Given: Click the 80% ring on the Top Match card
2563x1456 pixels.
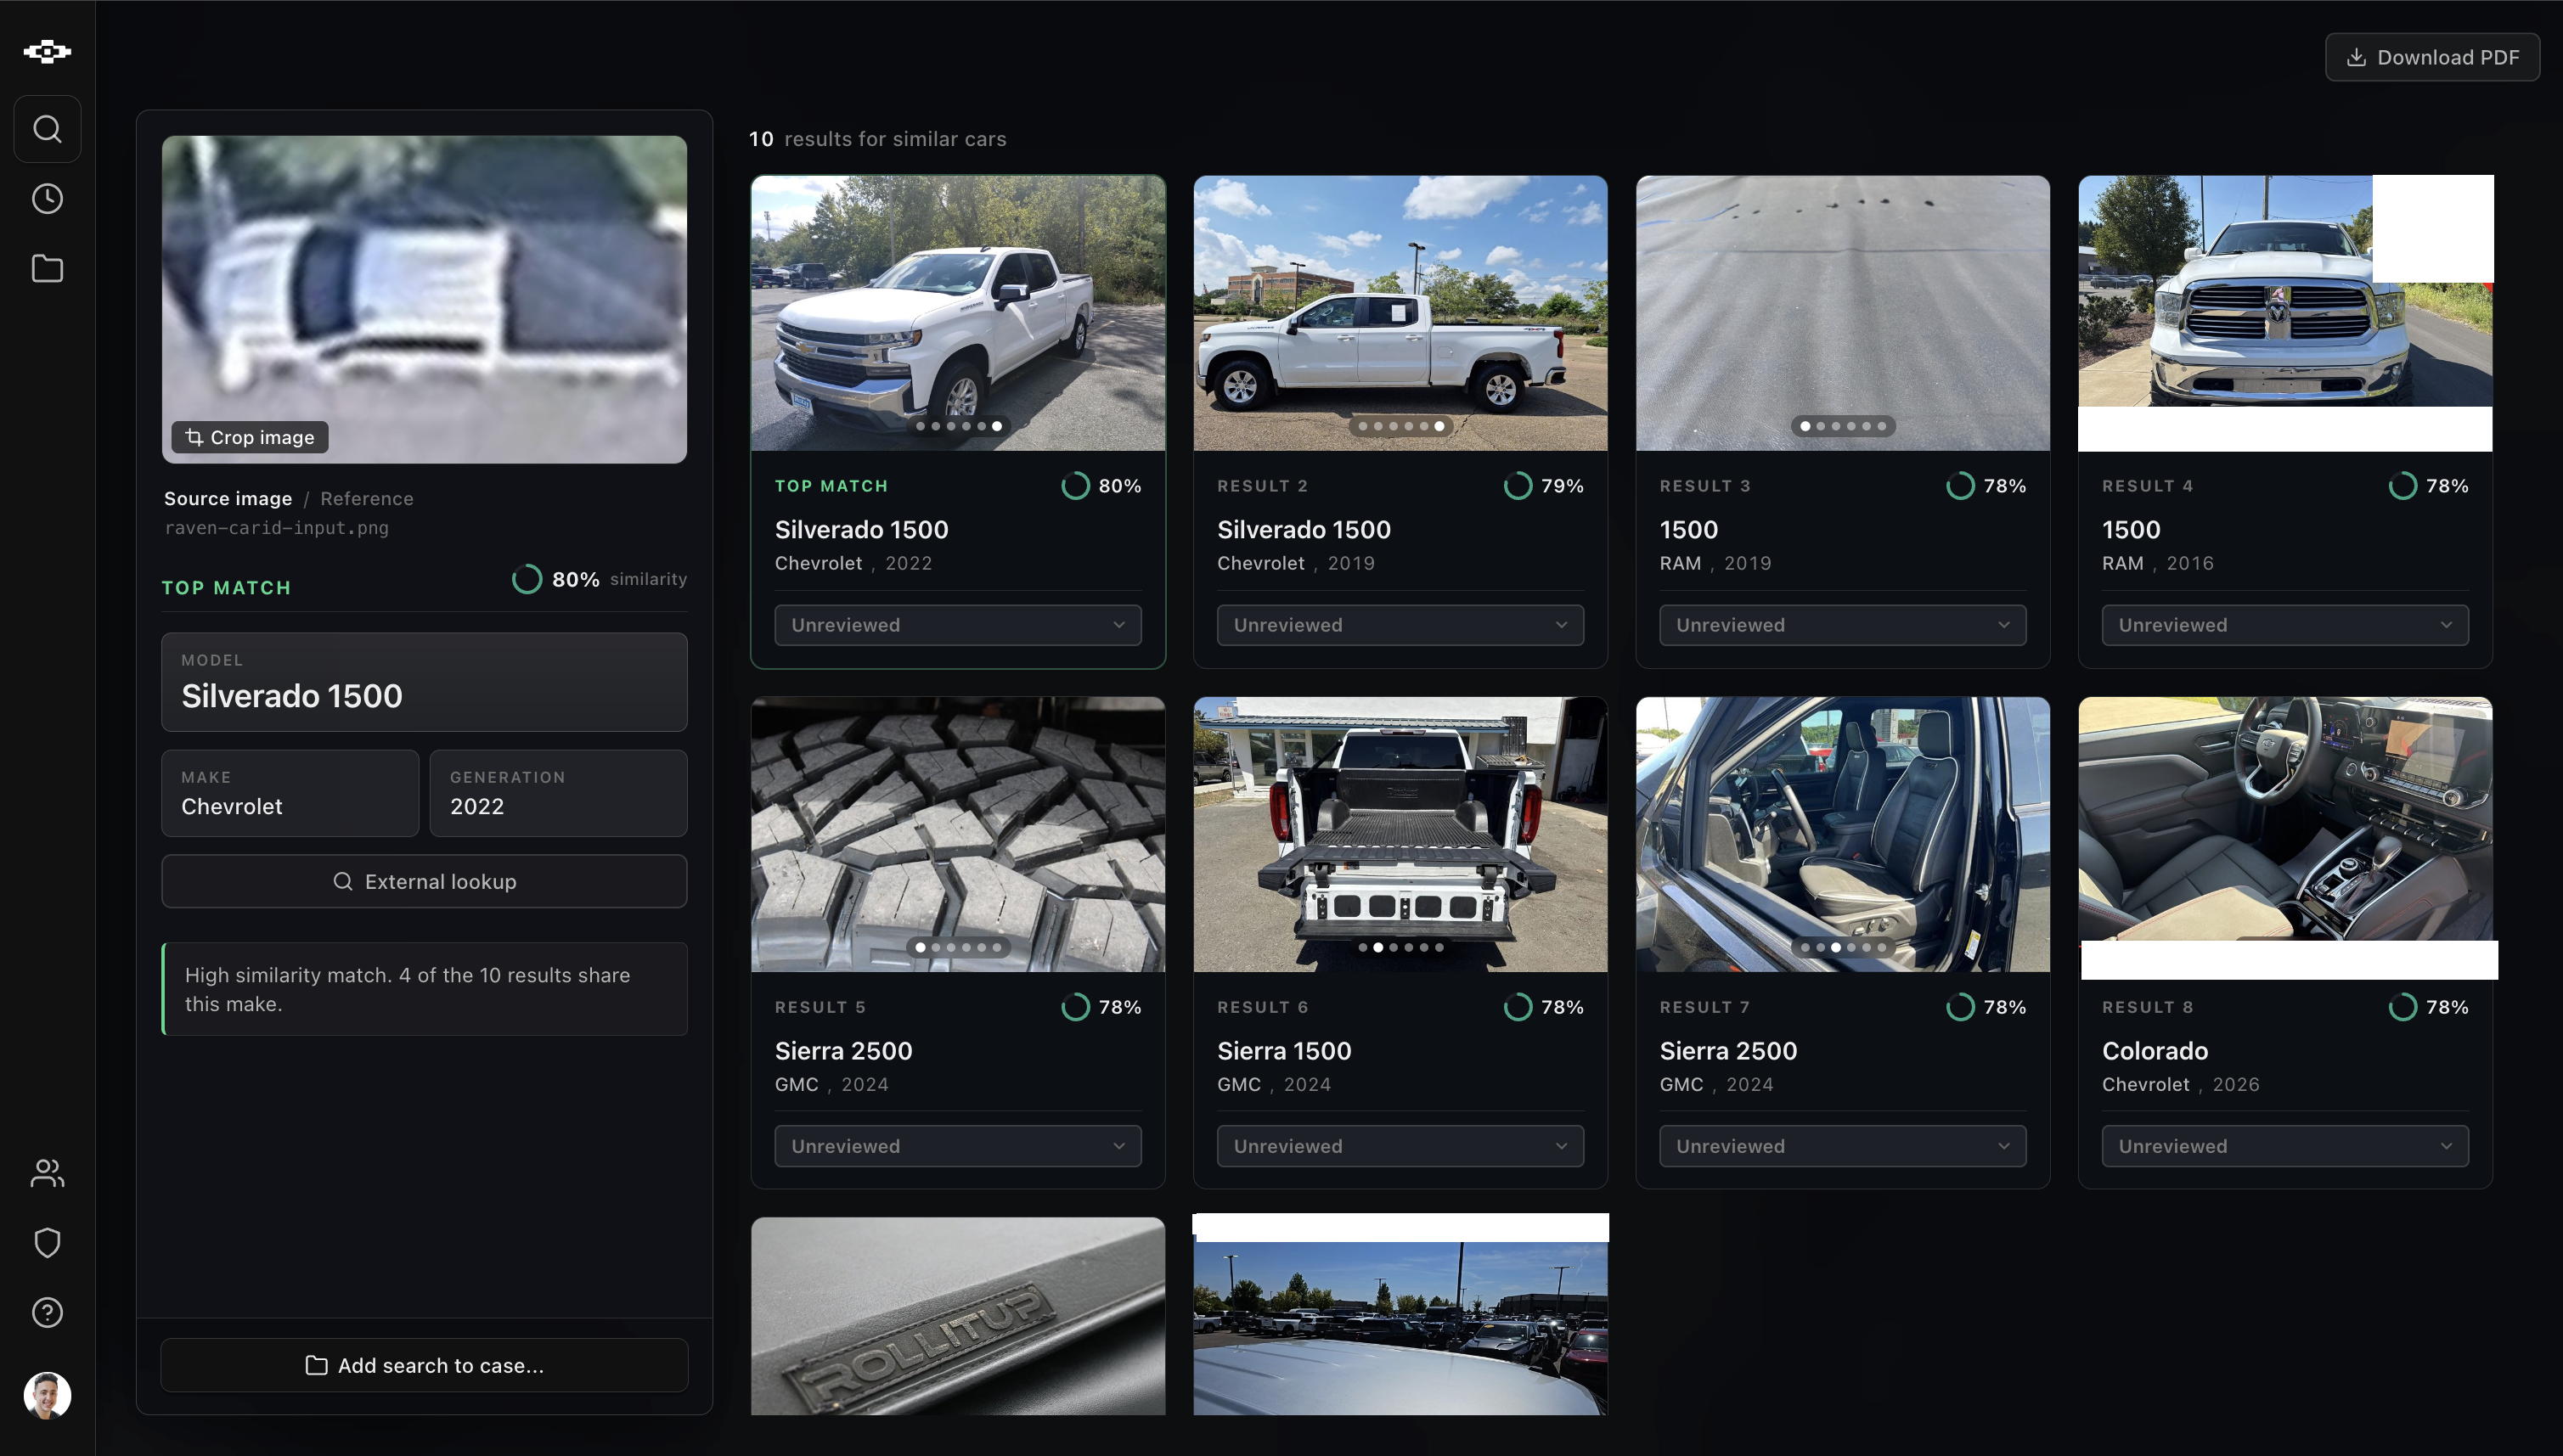Looking at the screenshot, I should (1075, 486).
